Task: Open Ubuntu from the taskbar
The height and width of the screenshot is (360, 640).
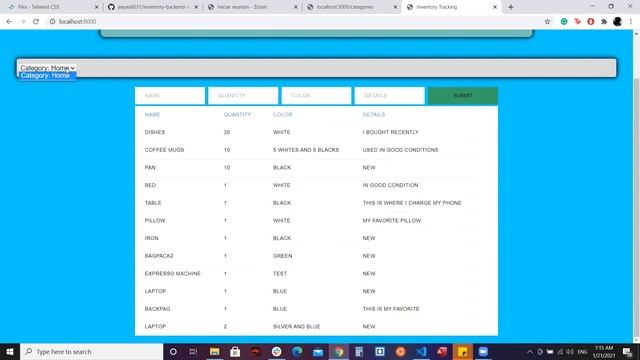Action: pyautogui.click(x=400, y=351)
